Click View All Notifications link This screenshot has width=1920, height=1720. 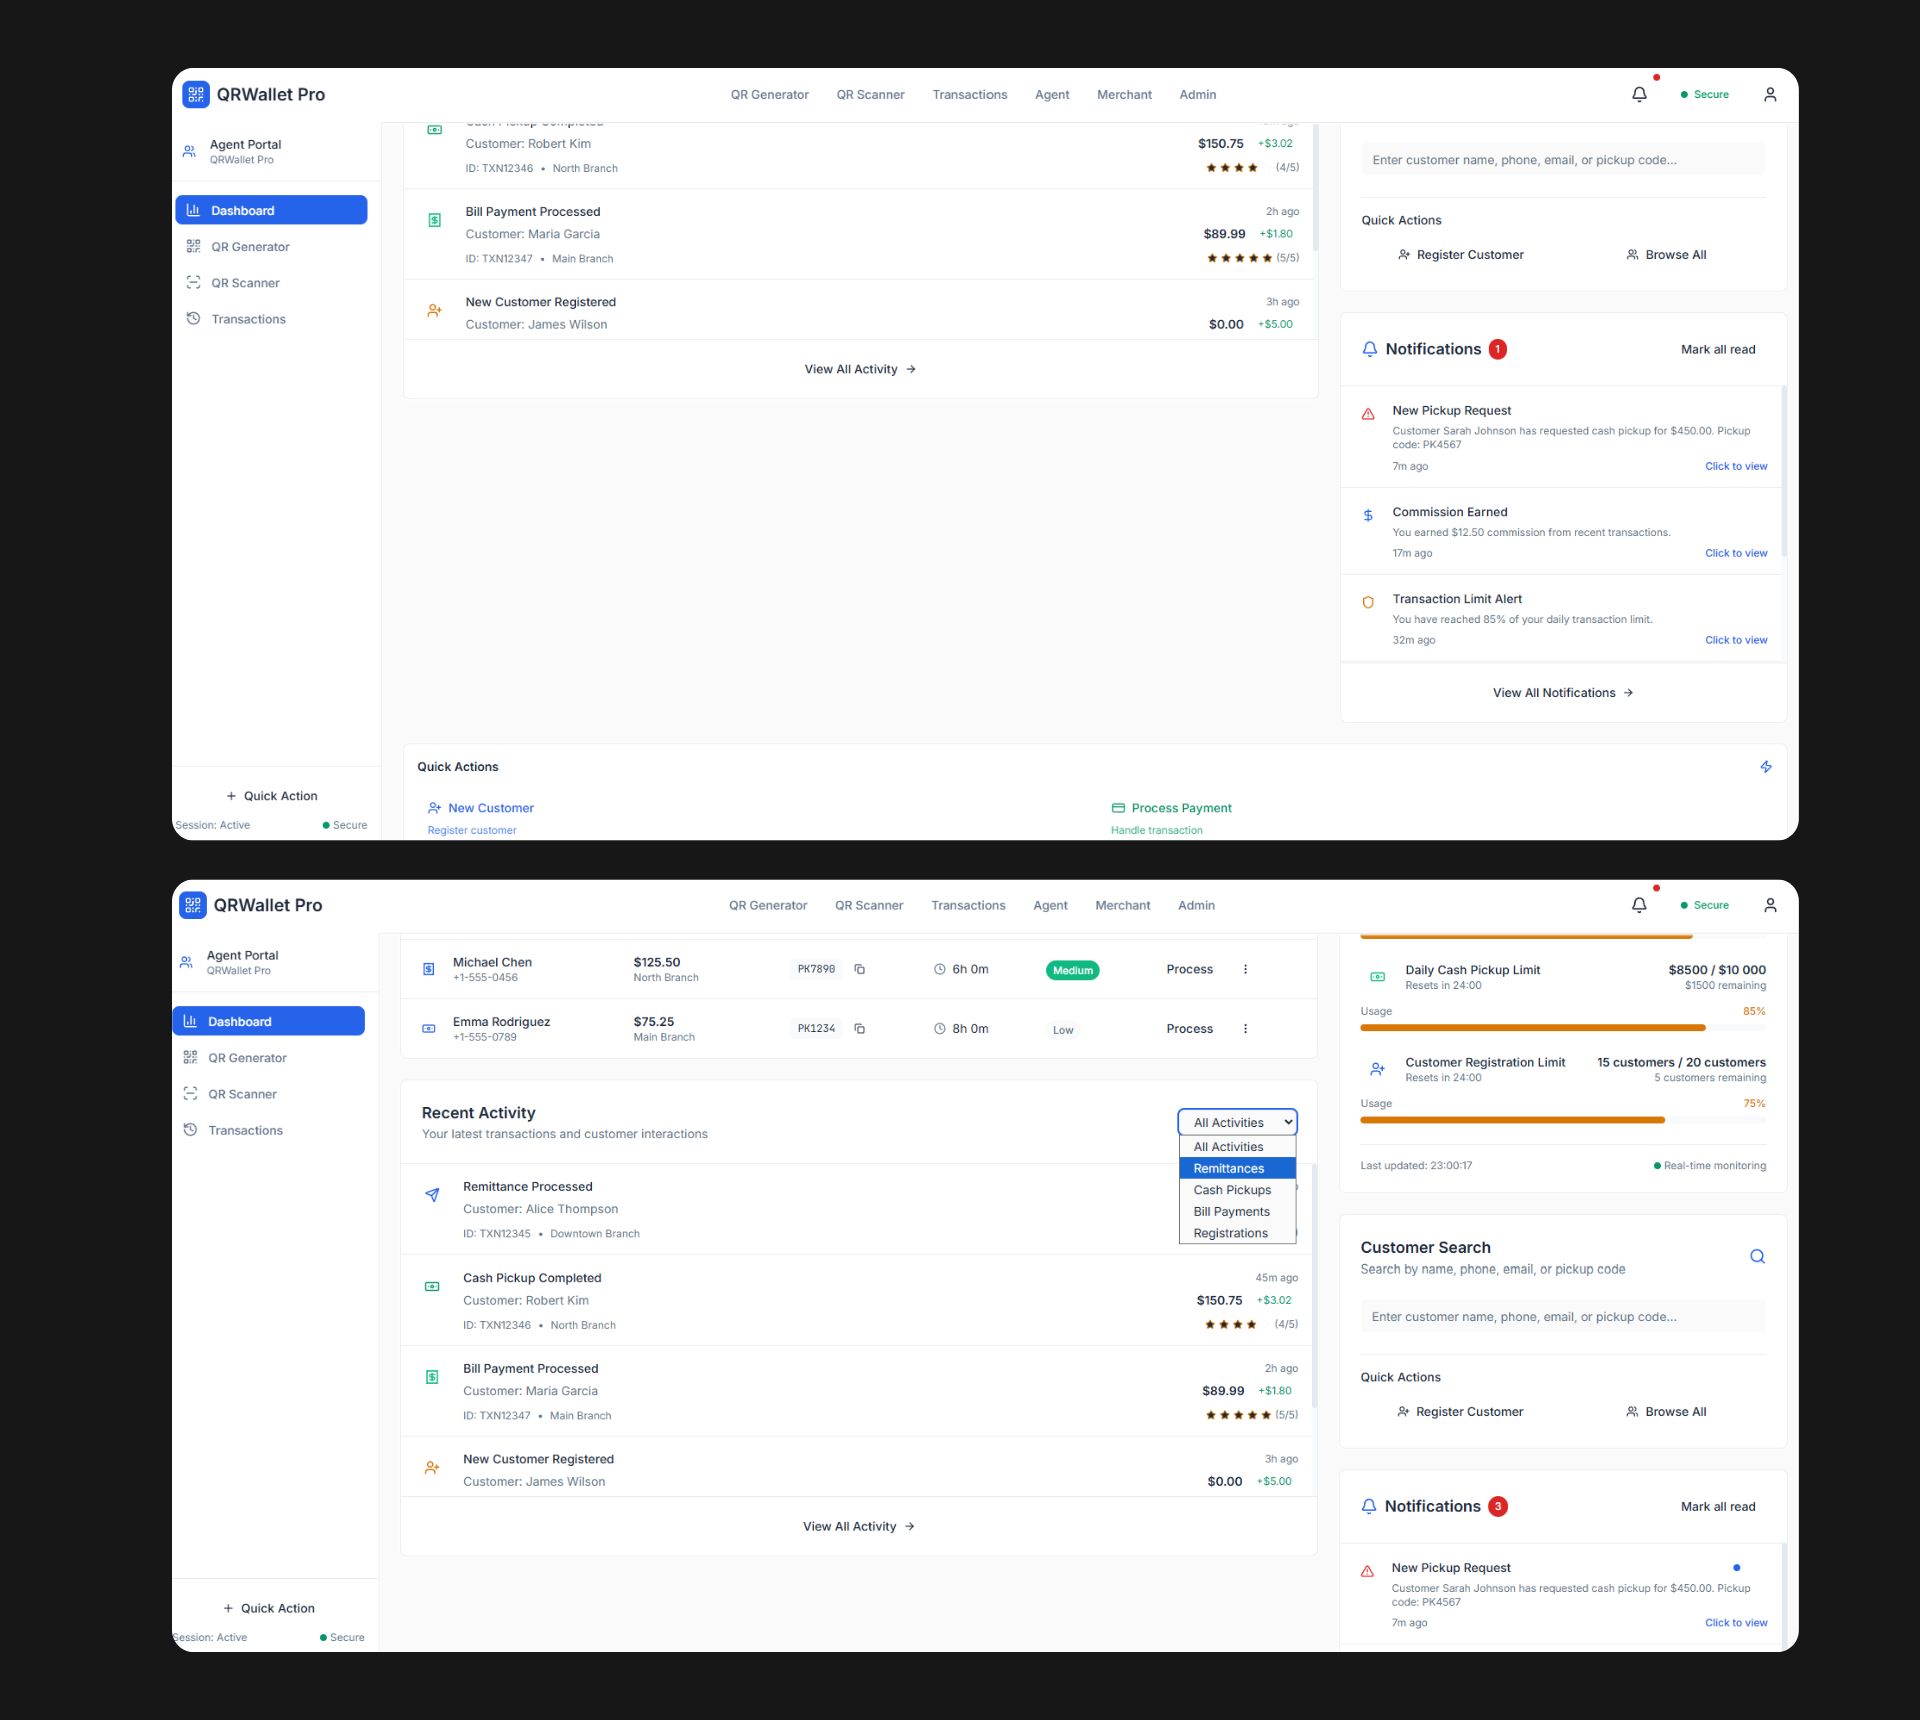(1562, 693)
